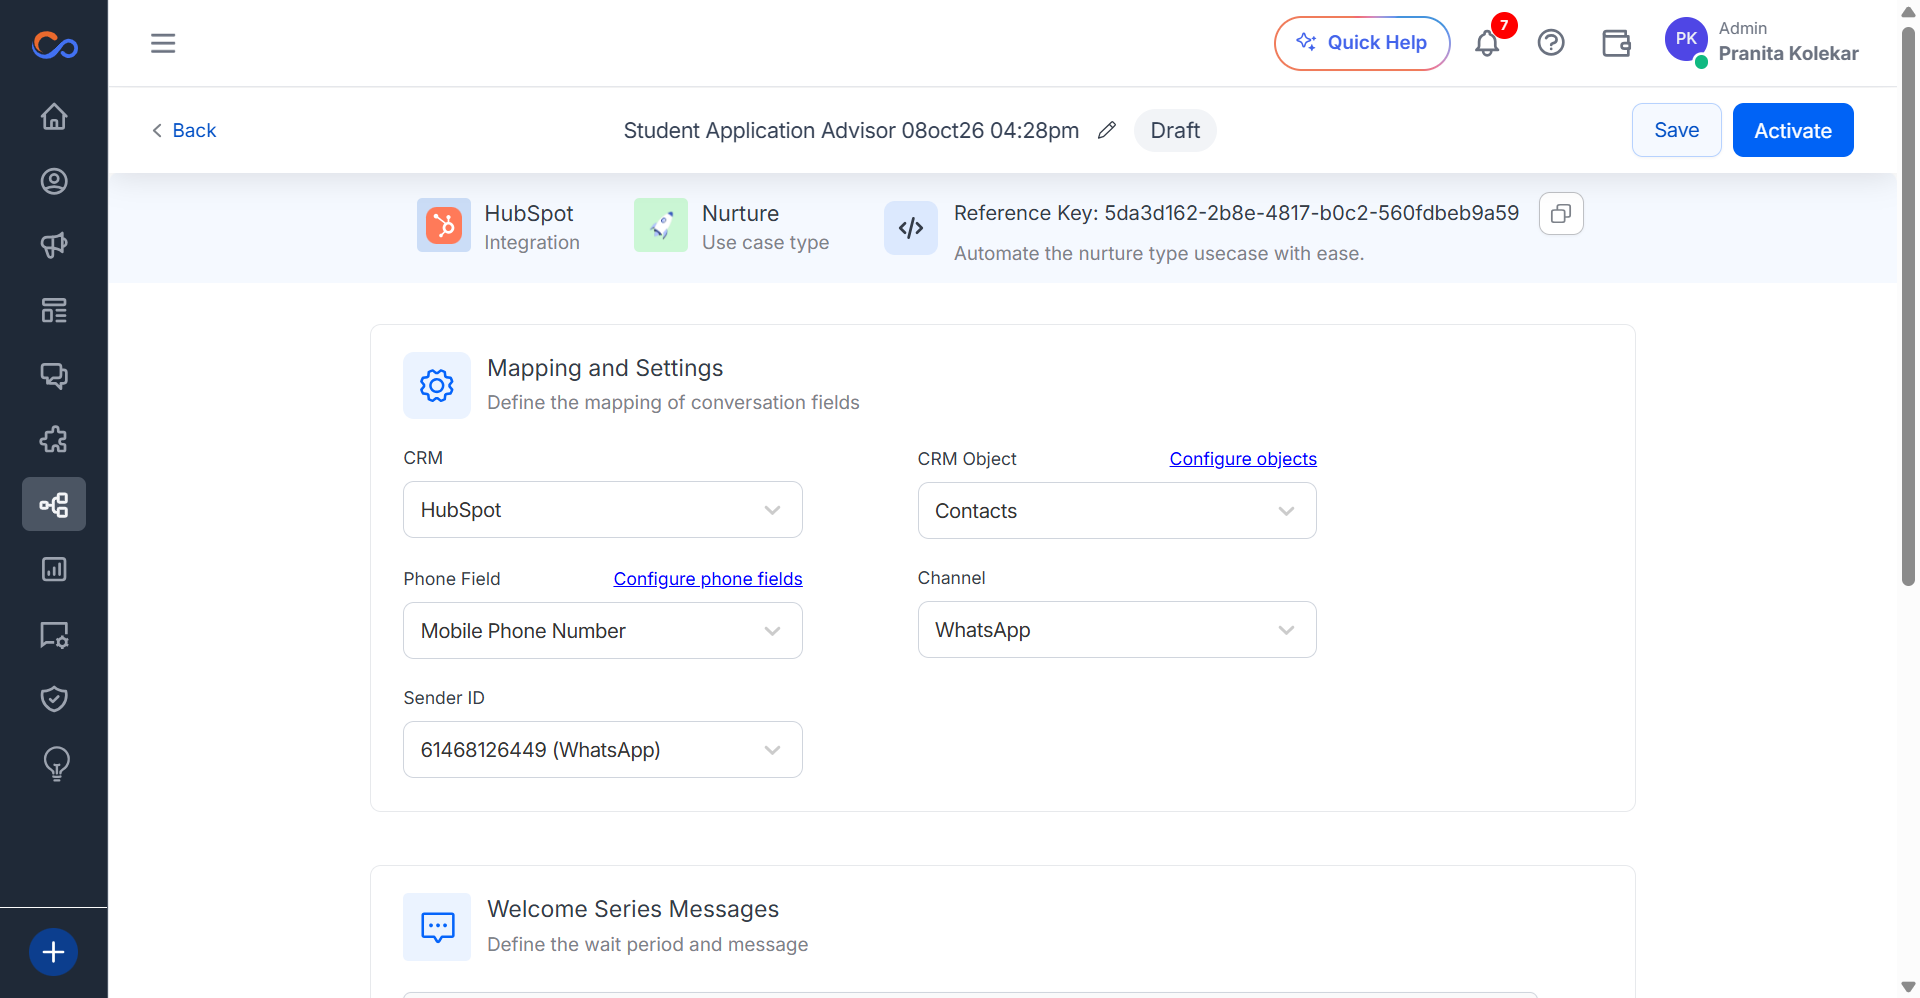Open the templates layout icon in sidebar
The width and height of the screenshot is (1920, 998).
(x=54, y=311)
